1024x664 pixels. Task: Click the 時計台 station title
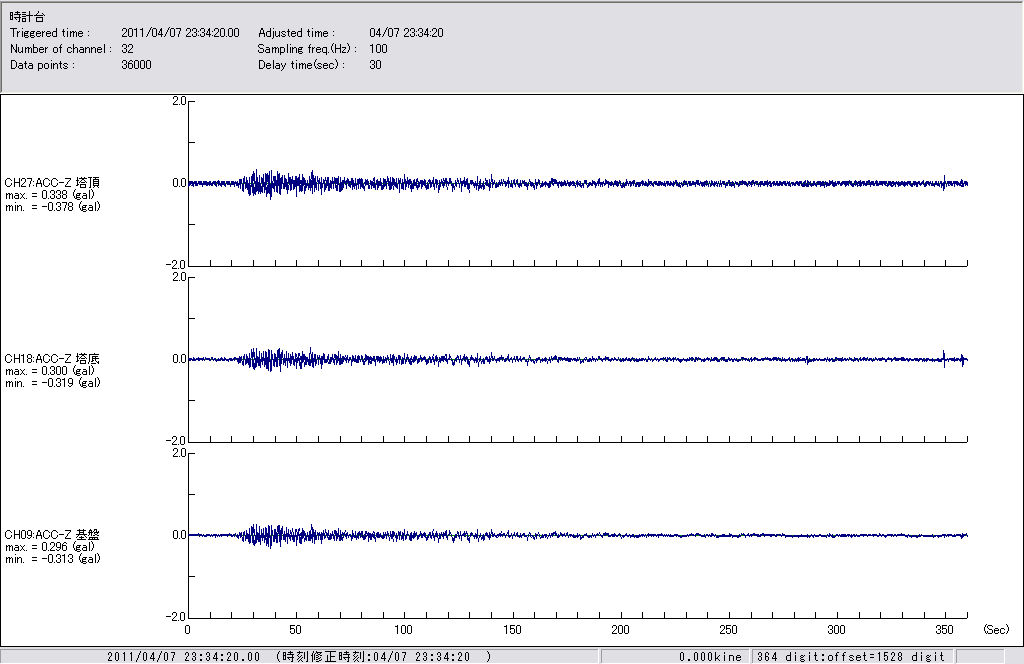(26, 18)
